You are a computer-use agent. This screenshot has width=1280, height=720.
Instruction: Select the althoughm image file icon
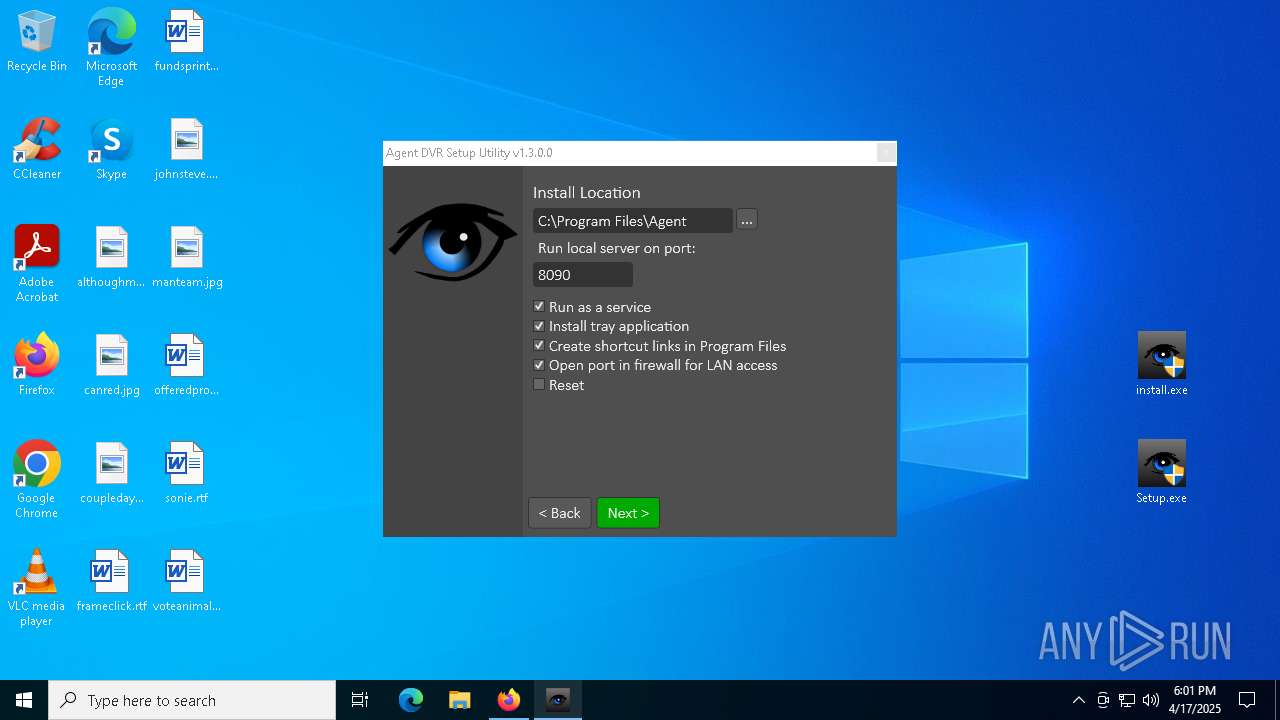(111, 258)
